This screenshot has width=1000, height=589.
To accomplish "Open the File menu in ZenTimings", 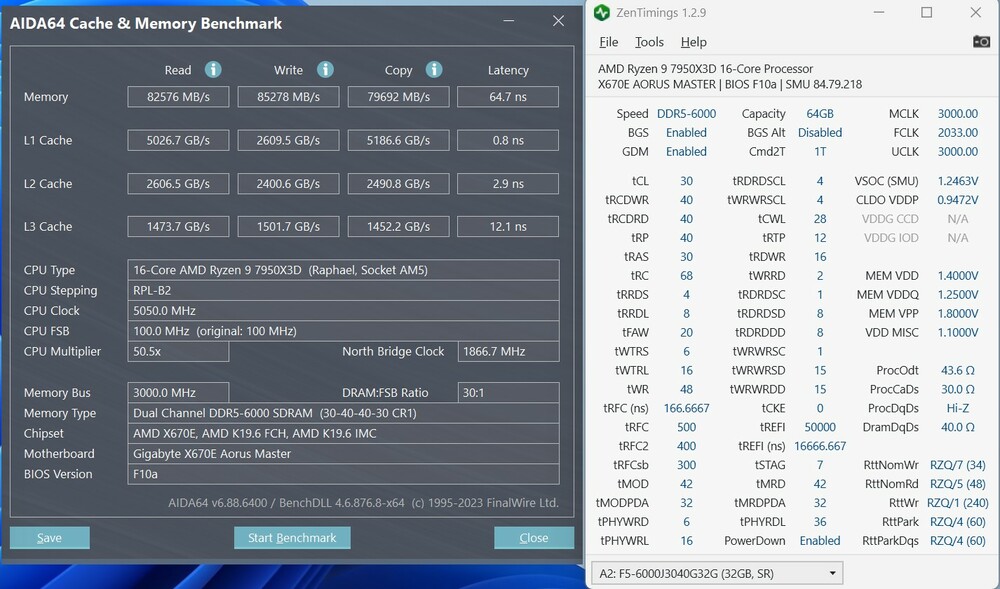I will [x=608, y=42].
